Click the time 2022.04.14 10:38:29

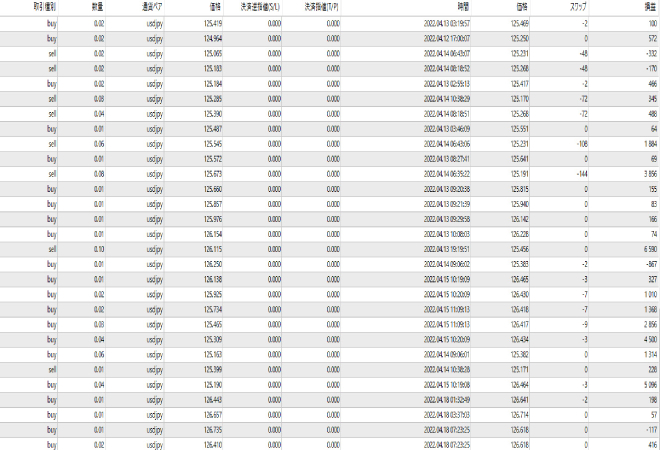[447, 99]
